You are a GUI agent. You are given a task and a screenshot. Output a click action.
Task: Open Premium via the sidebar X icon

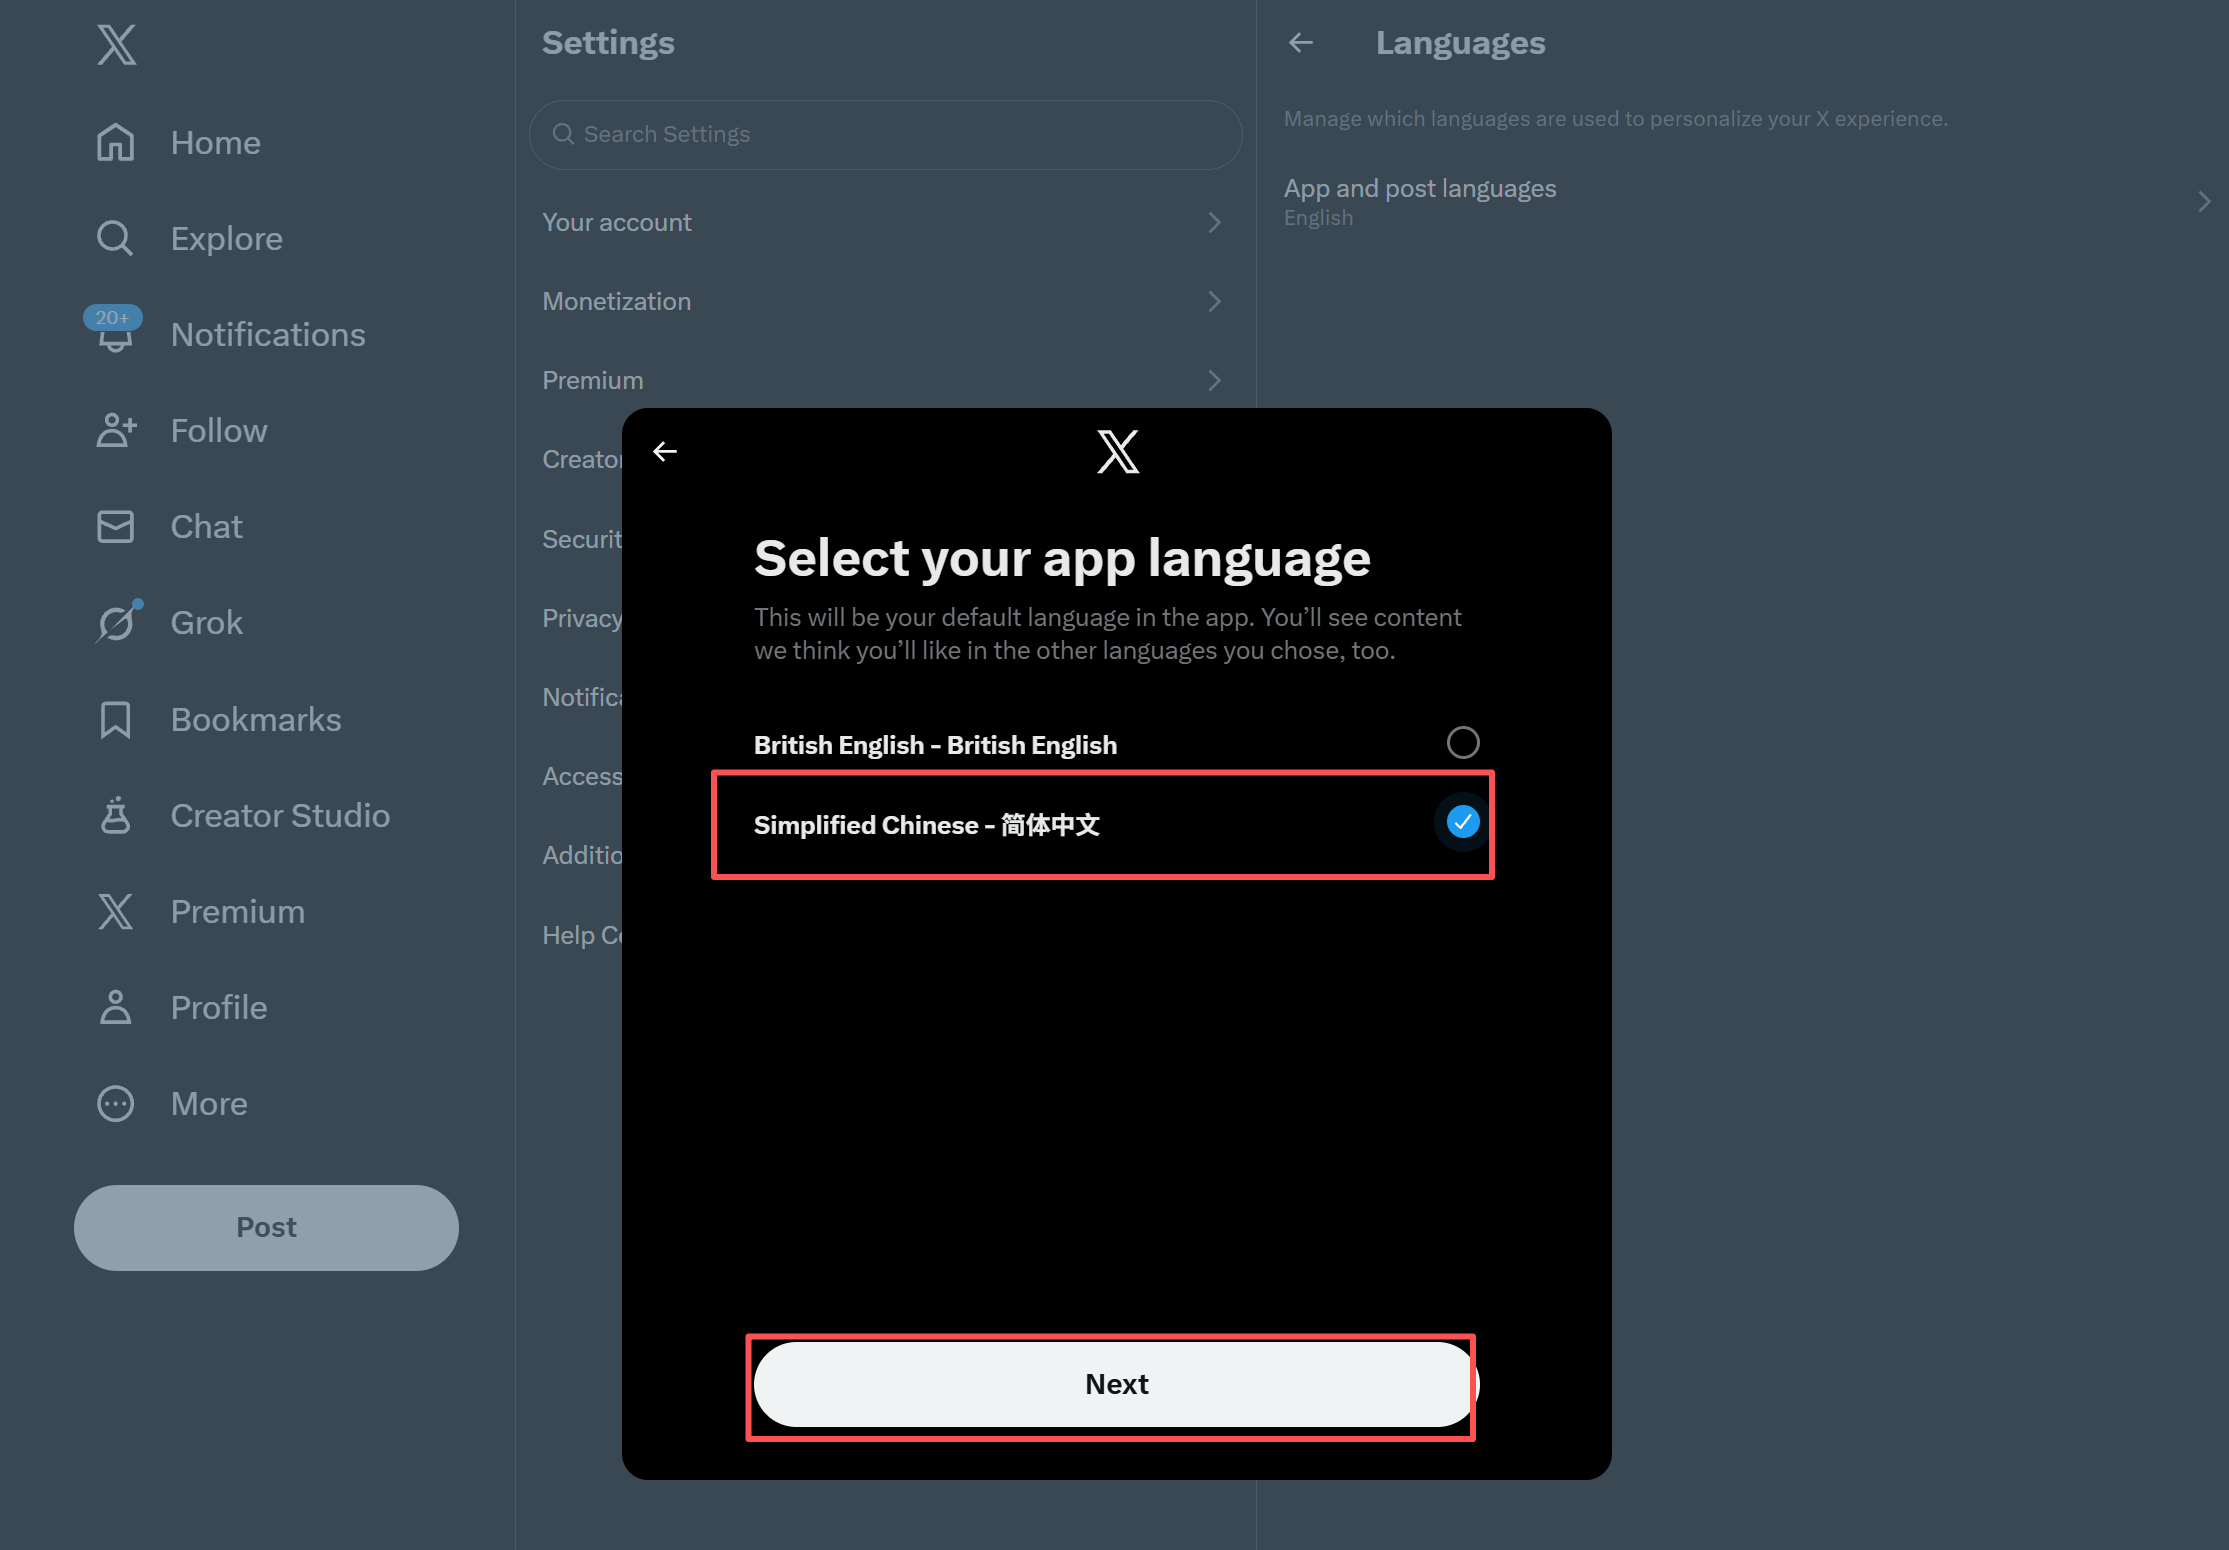(115, 911)
